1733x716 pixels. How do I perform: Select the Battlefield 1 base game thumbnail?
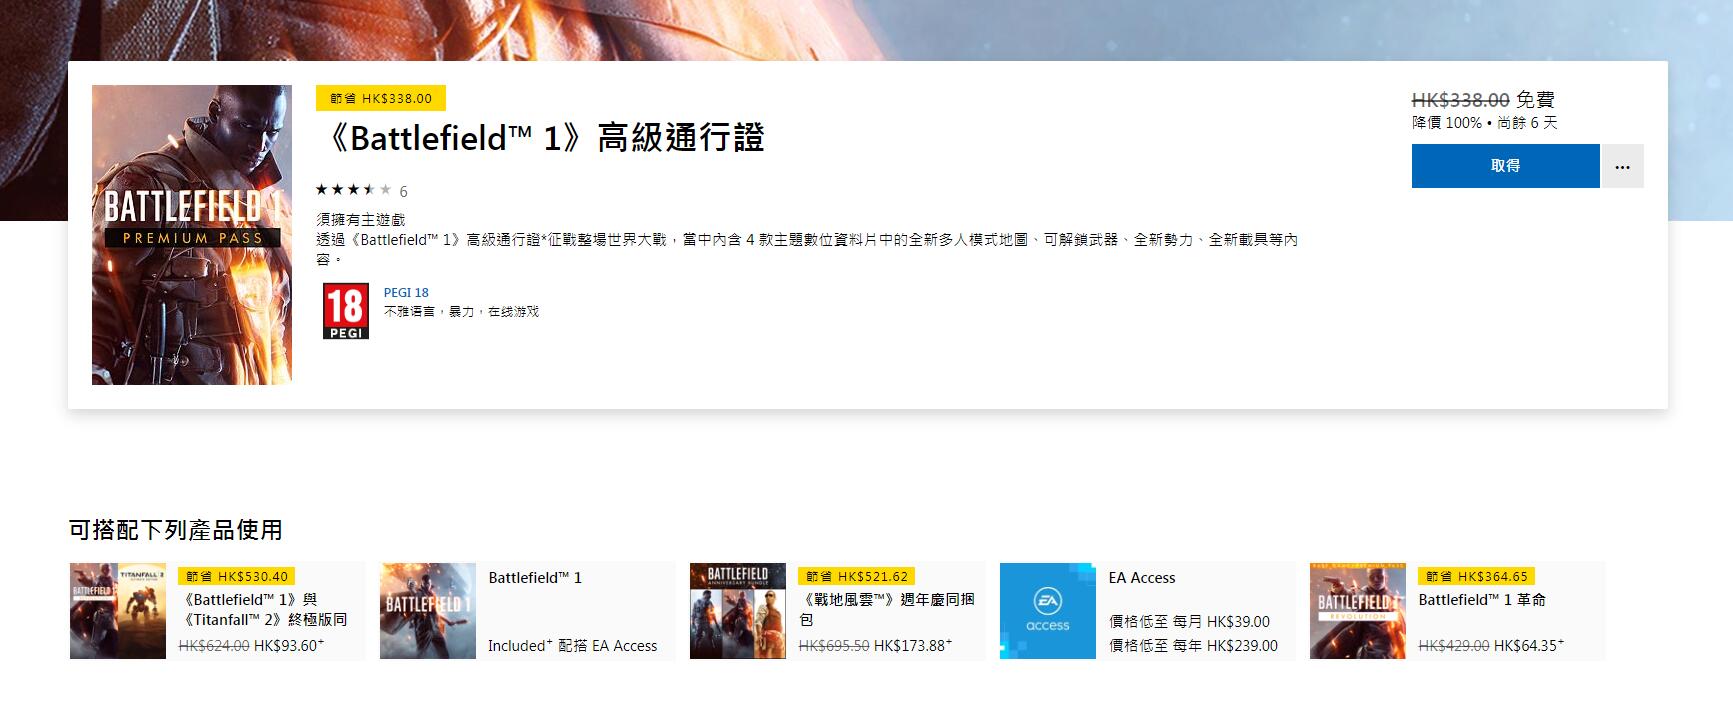[x=428, y=611]
